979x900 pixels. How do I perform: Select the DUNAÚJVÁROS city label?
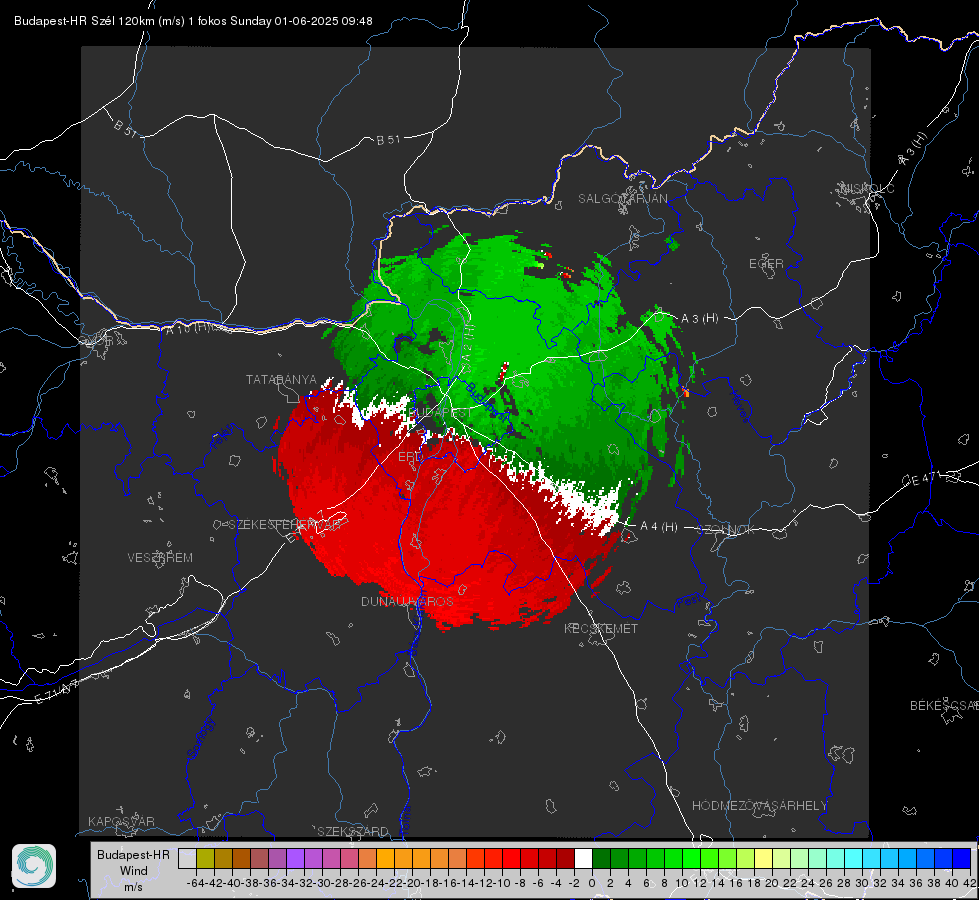pos(407,601)
